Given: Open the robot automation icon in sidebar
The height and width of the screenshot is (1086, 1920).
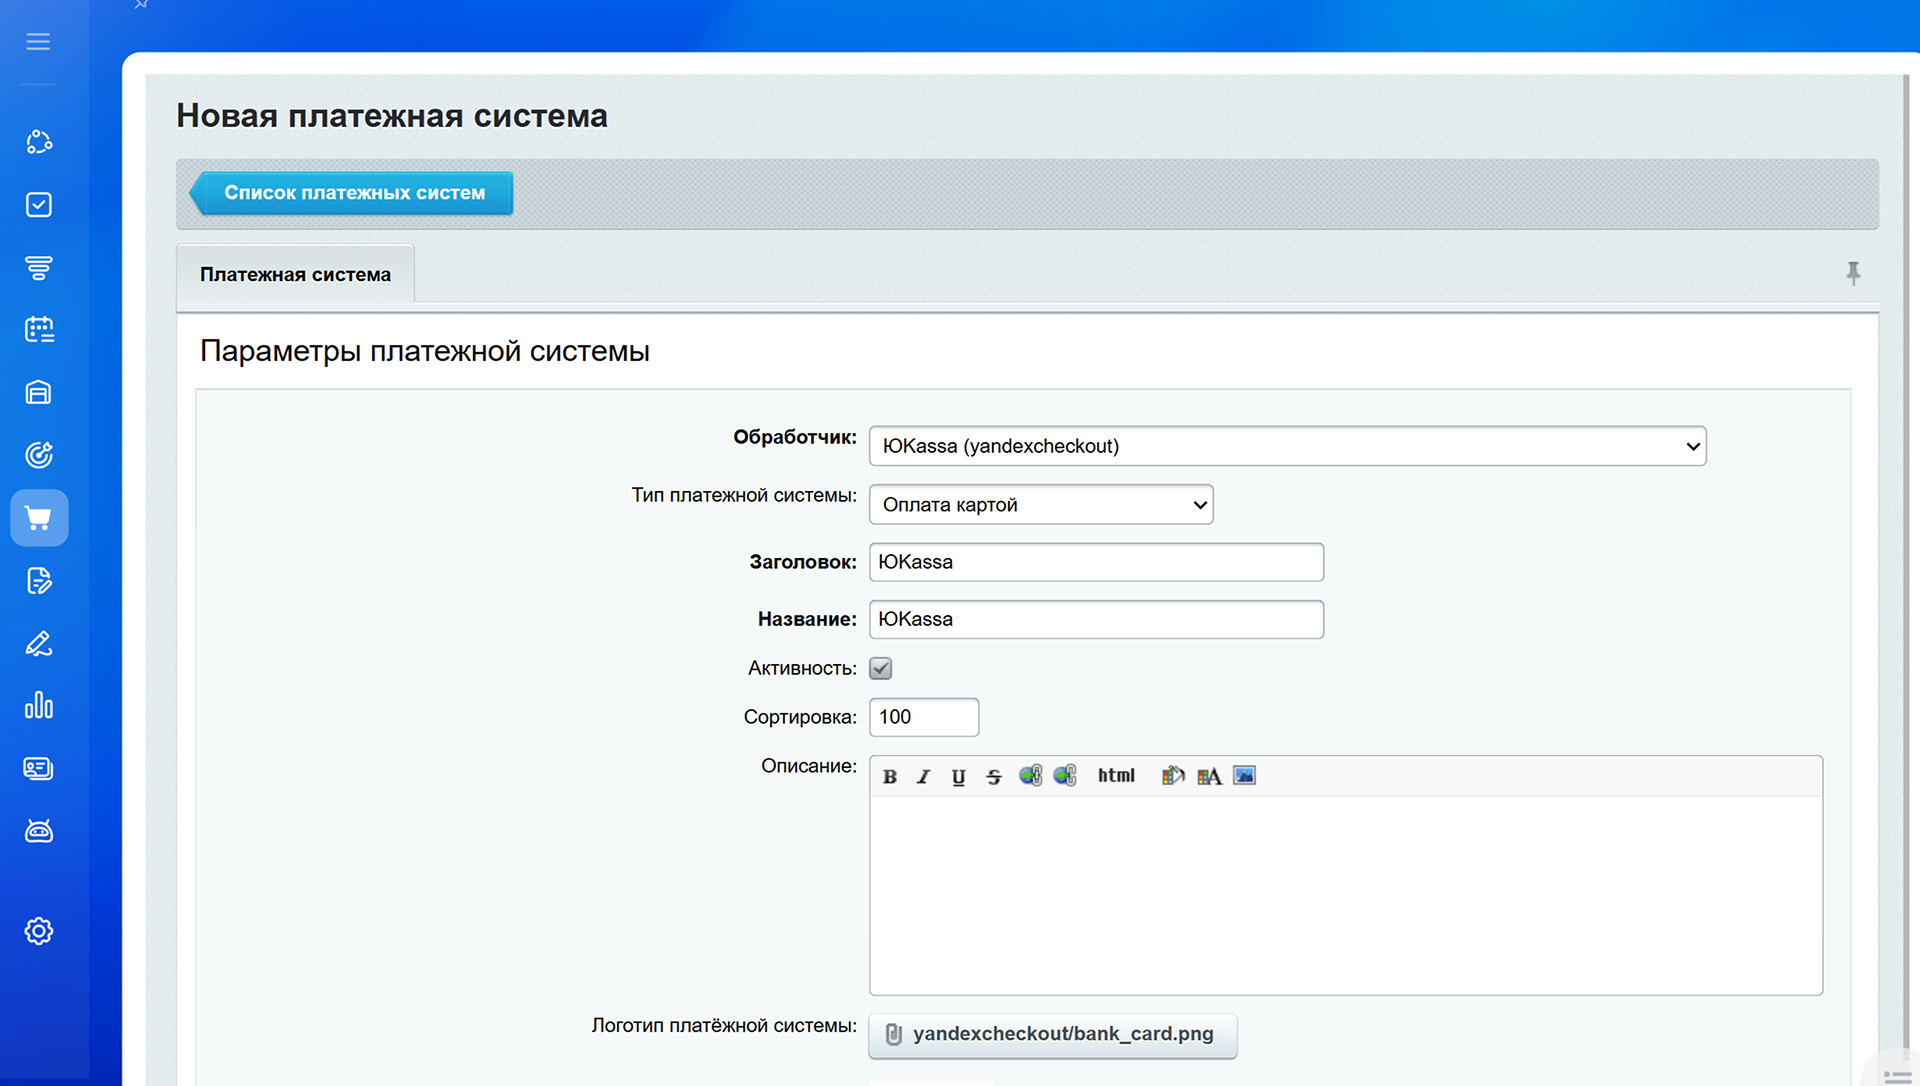Looking at the screenshot, I should (x=39, y=831).
